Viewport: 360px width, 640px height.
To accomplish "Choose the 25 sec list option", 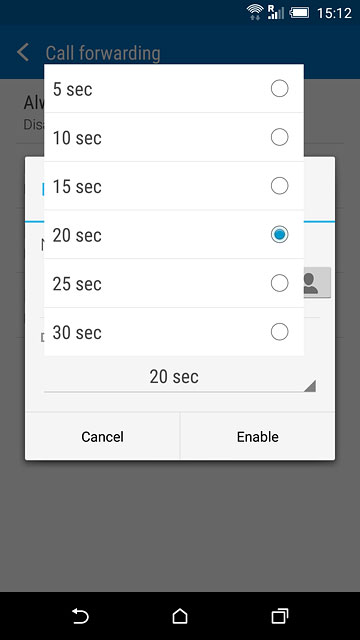I will (x=174, y=283).
